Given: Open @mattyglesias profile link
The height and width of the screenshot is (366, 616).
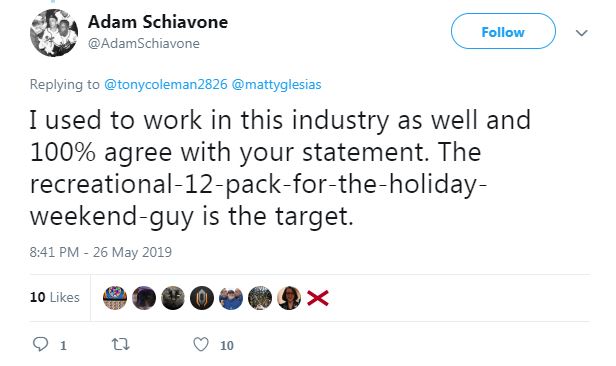Looking at the screenshot, I should pyautogui.click(x=277, y=84).
